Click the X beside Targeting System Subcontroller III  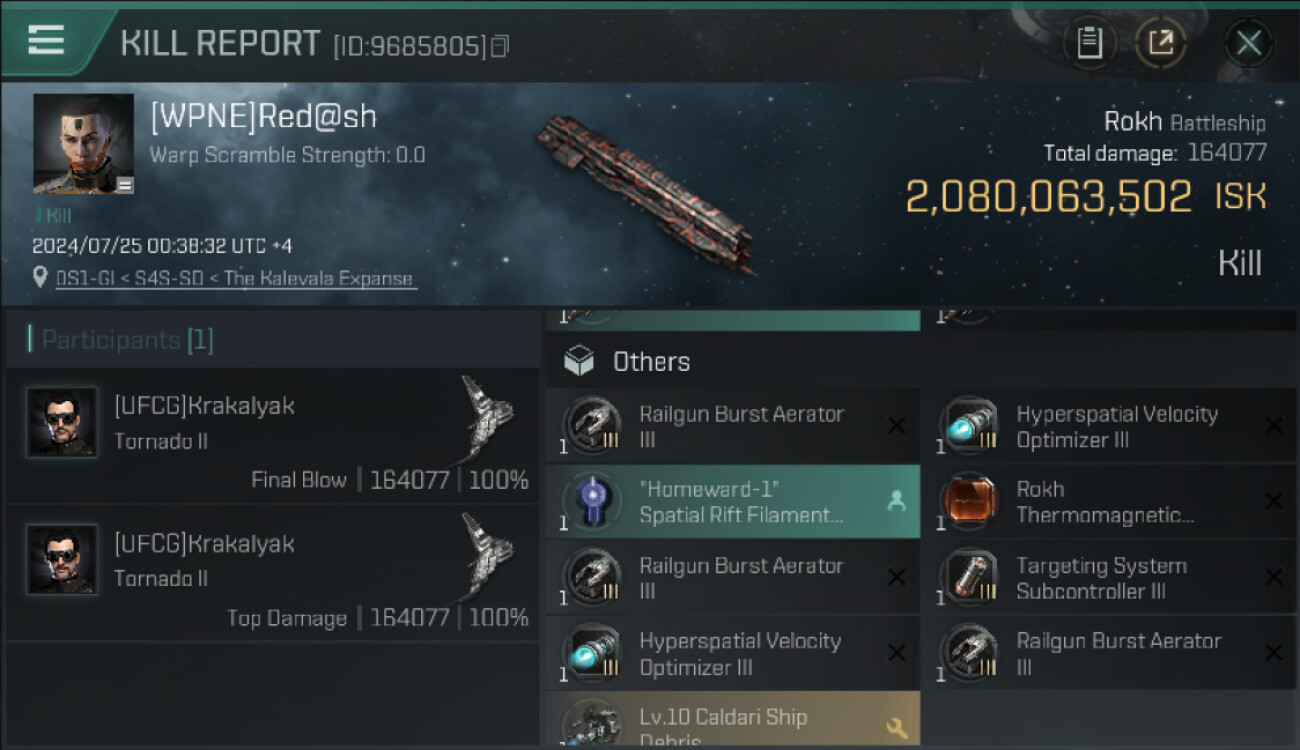1273,578
